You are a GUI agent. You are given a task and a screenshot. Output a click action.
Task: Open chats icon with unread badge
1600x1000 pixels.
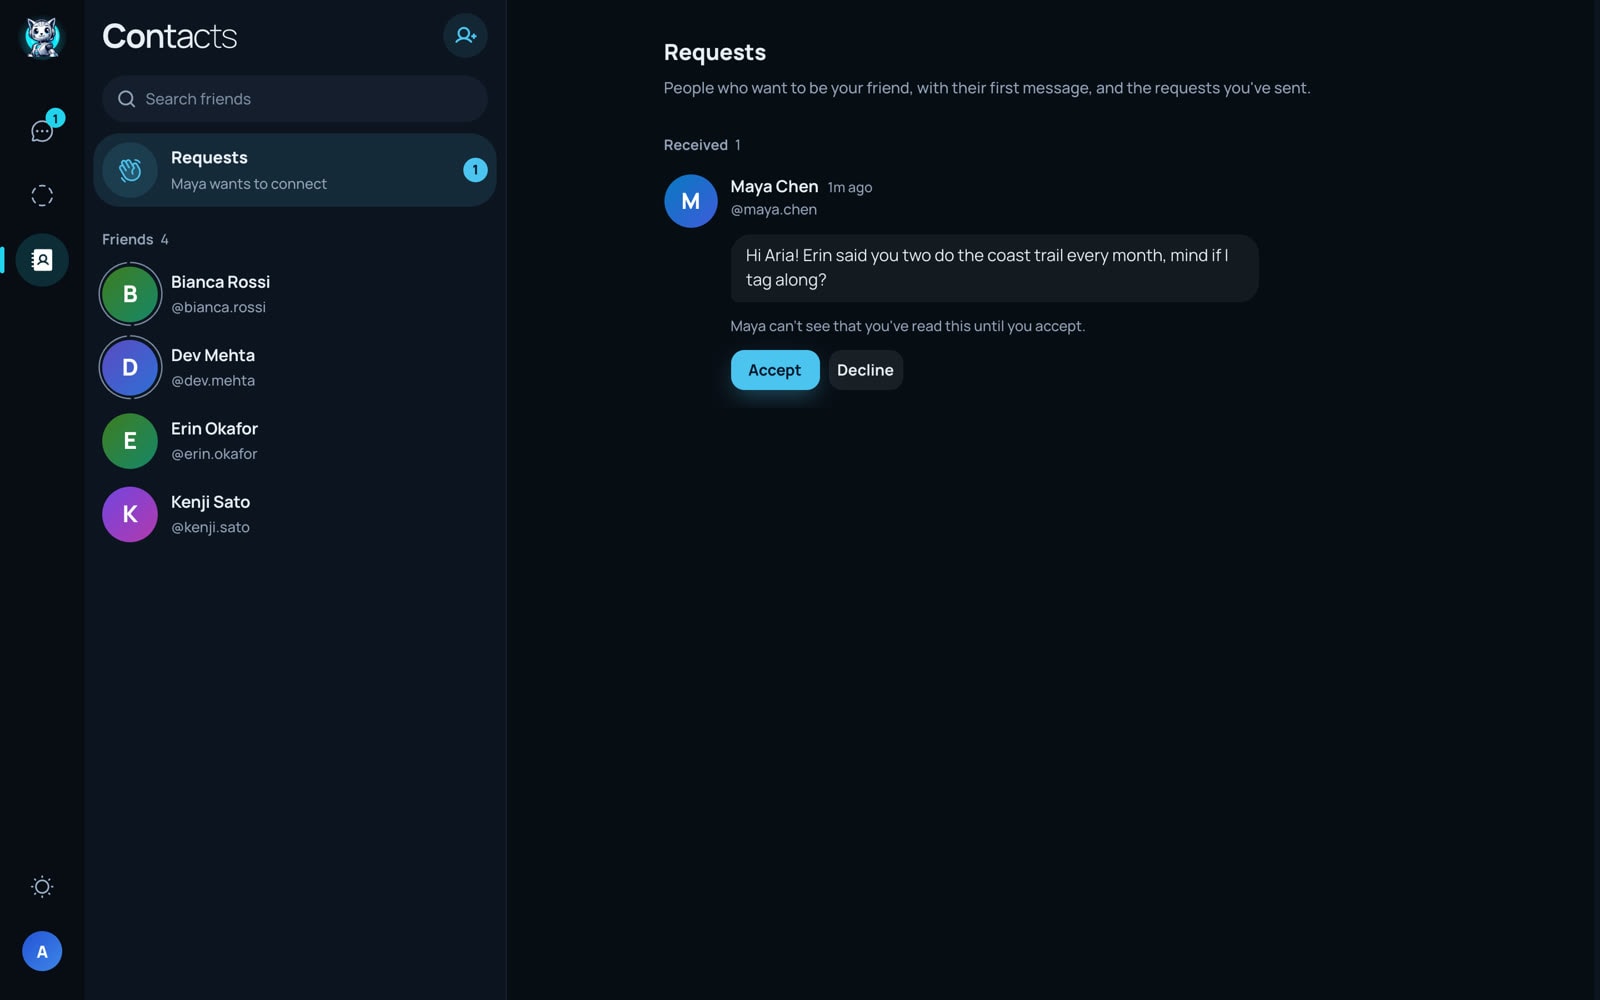(x=42, y=131)
